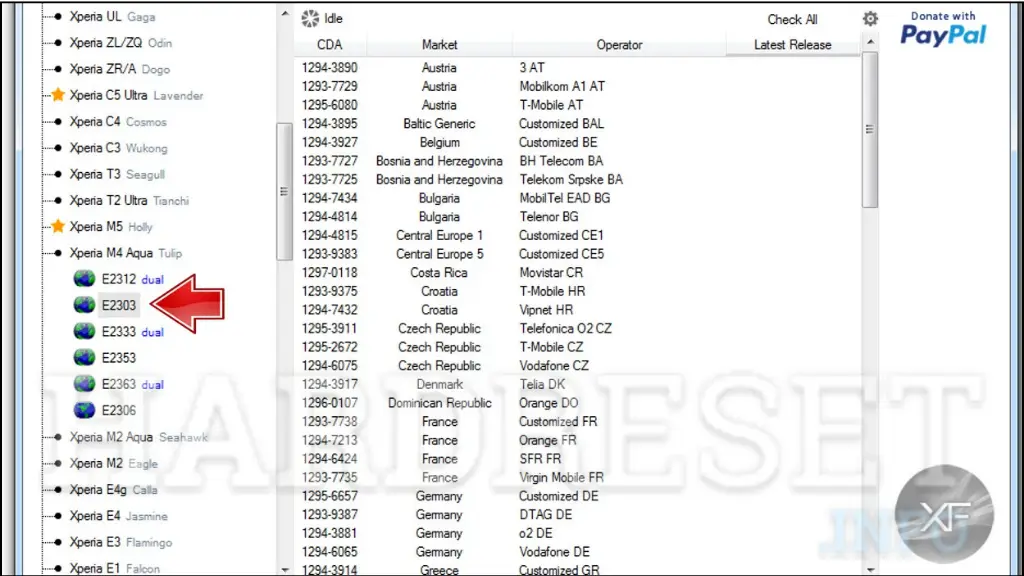Screen dimensions: 1024x576
Task: Select the SFR FR France row
Action: click(x=577, y=458)
